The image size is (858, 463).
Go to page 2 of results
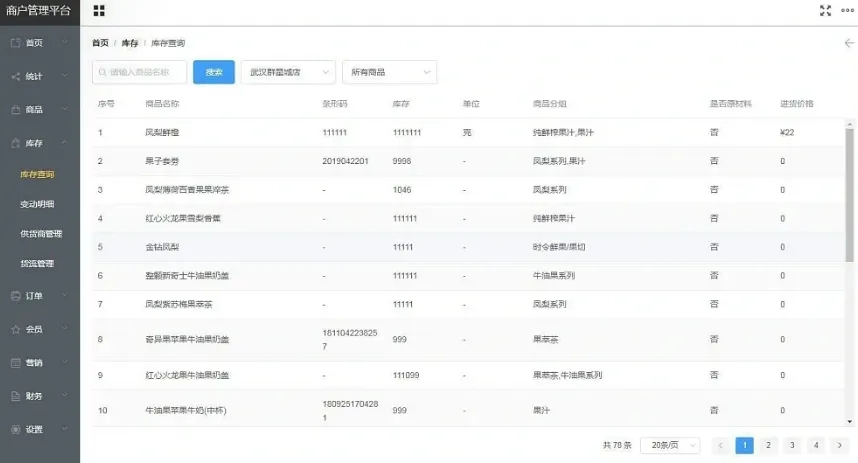(x=768, y=445)
